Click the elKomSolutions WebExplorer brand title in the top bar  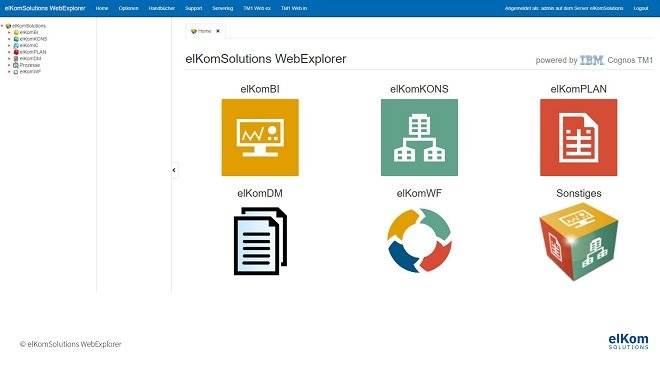tap(45, 8)
